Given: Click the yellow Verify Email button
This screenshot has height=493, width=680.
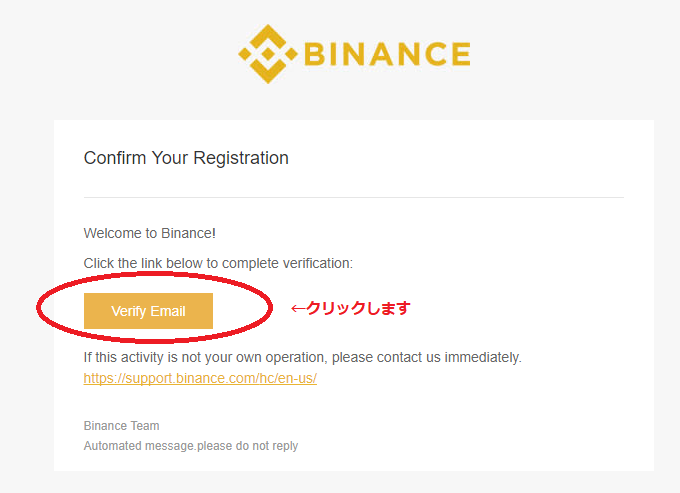Looking at the screenshot, I should (148, 311).
